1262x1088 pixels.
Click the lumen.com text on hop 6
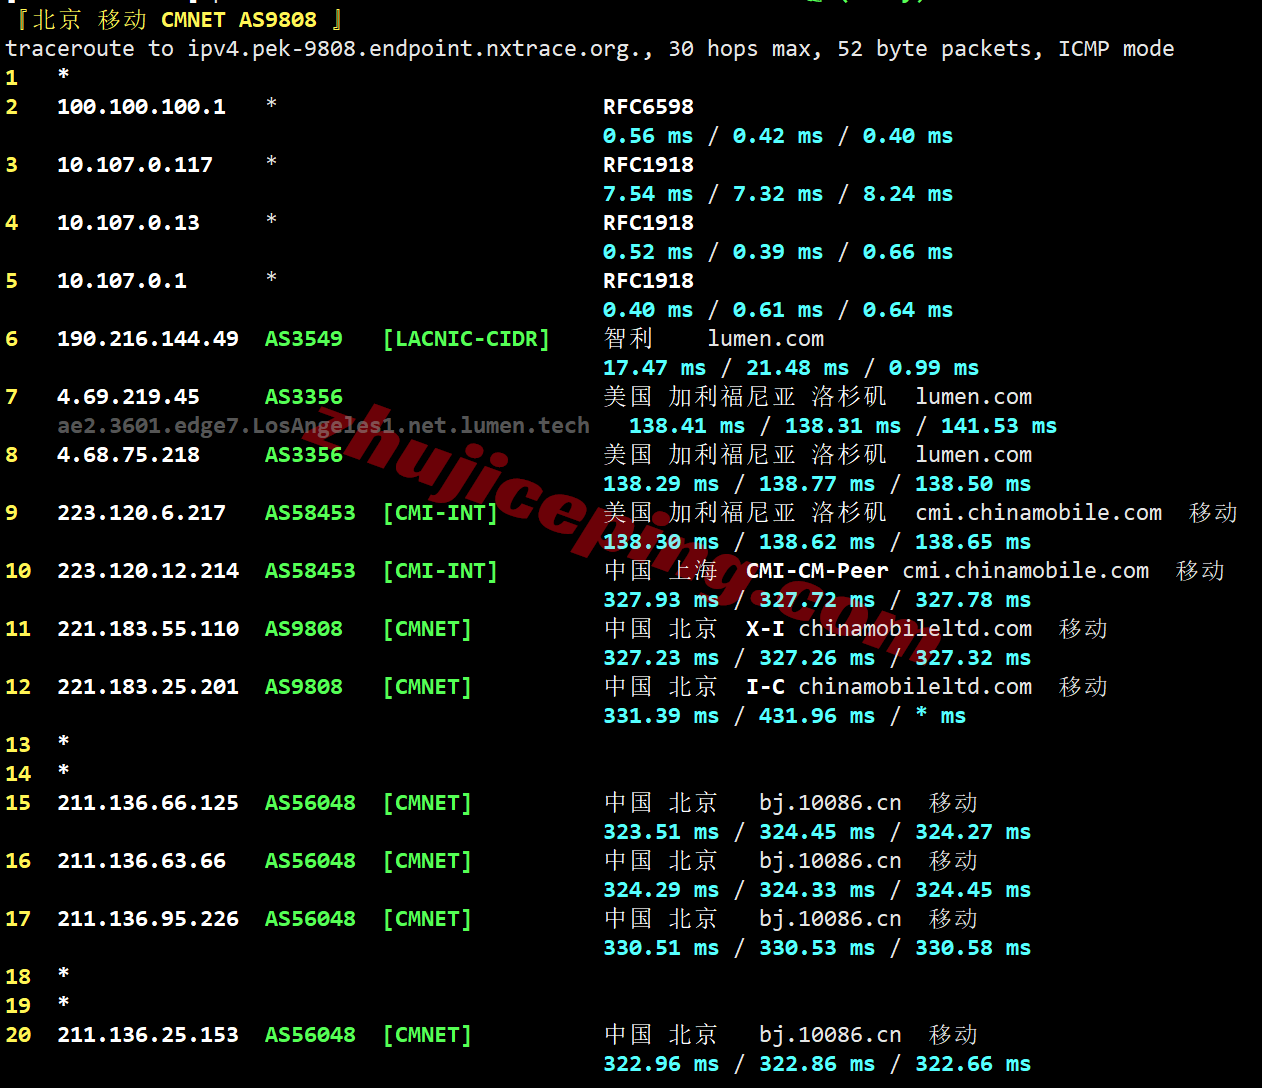(765, 339)
